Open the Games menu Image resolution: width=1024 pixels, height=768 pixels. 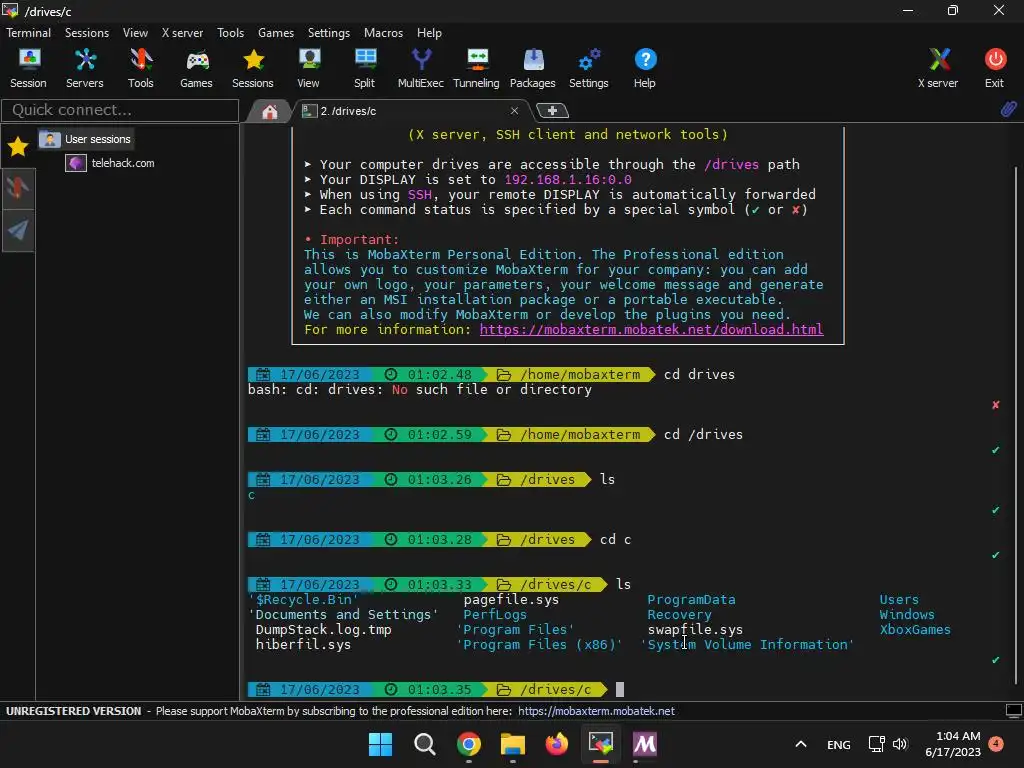click(x=276, y=33)
